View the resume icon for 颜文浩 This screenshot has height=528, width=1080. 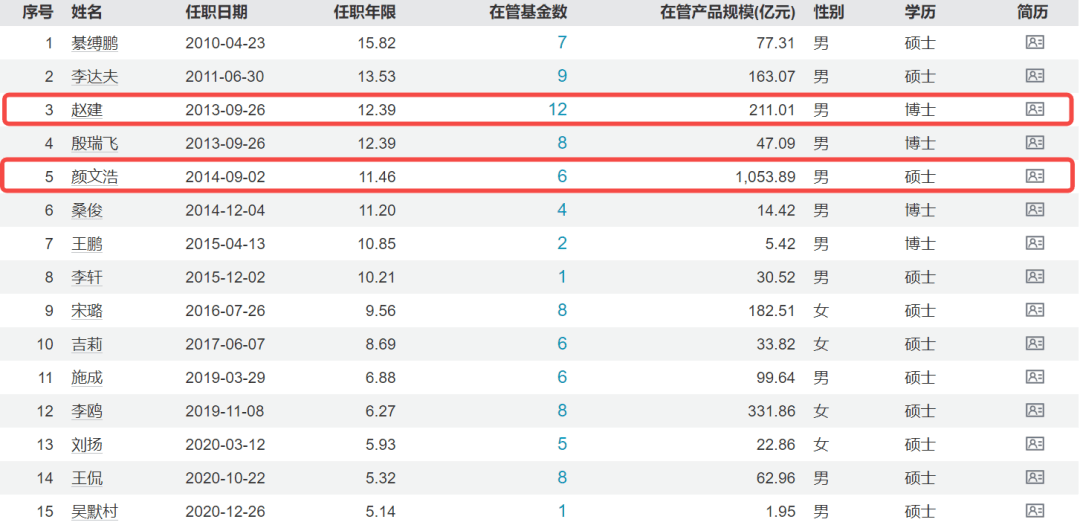[1034, 176]
